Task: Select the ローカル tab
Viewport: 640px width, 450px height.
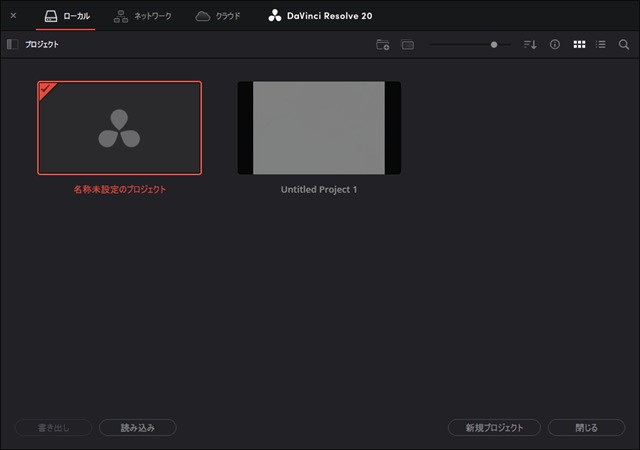Action: [66, 16]
